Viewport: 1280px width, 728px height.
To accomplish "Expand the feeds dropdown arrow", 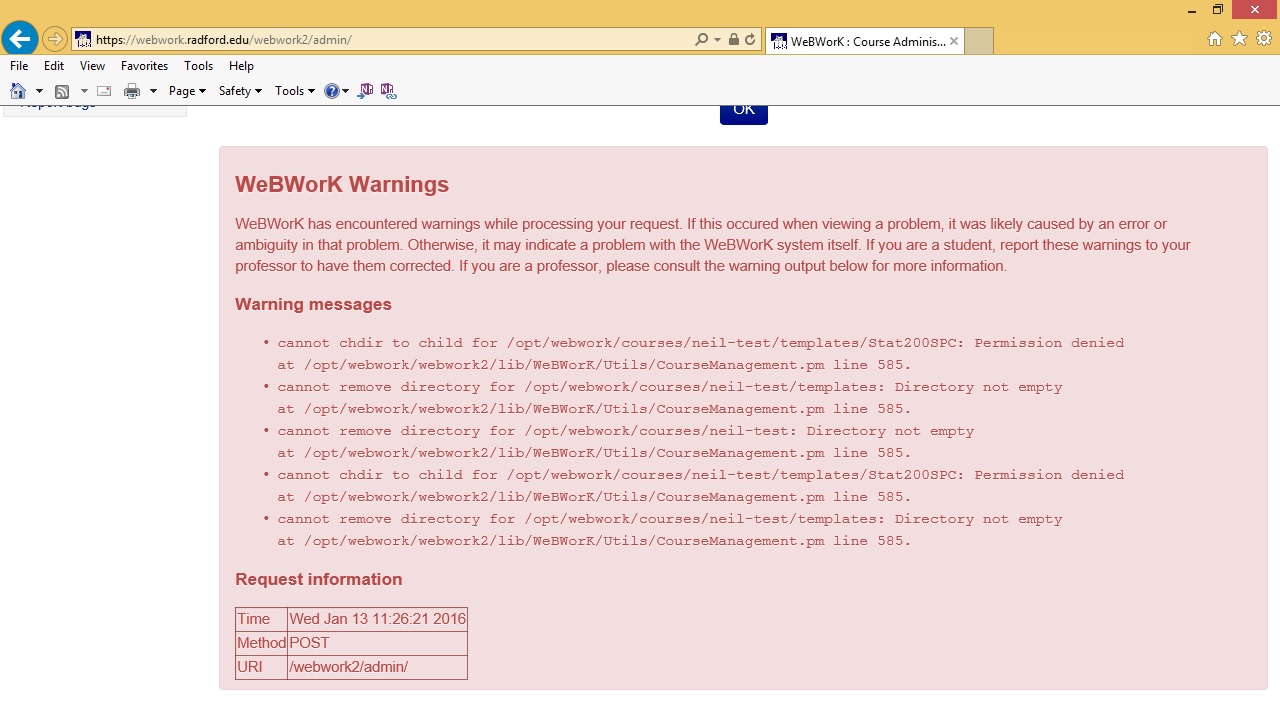I will click(x=84, y=91).
